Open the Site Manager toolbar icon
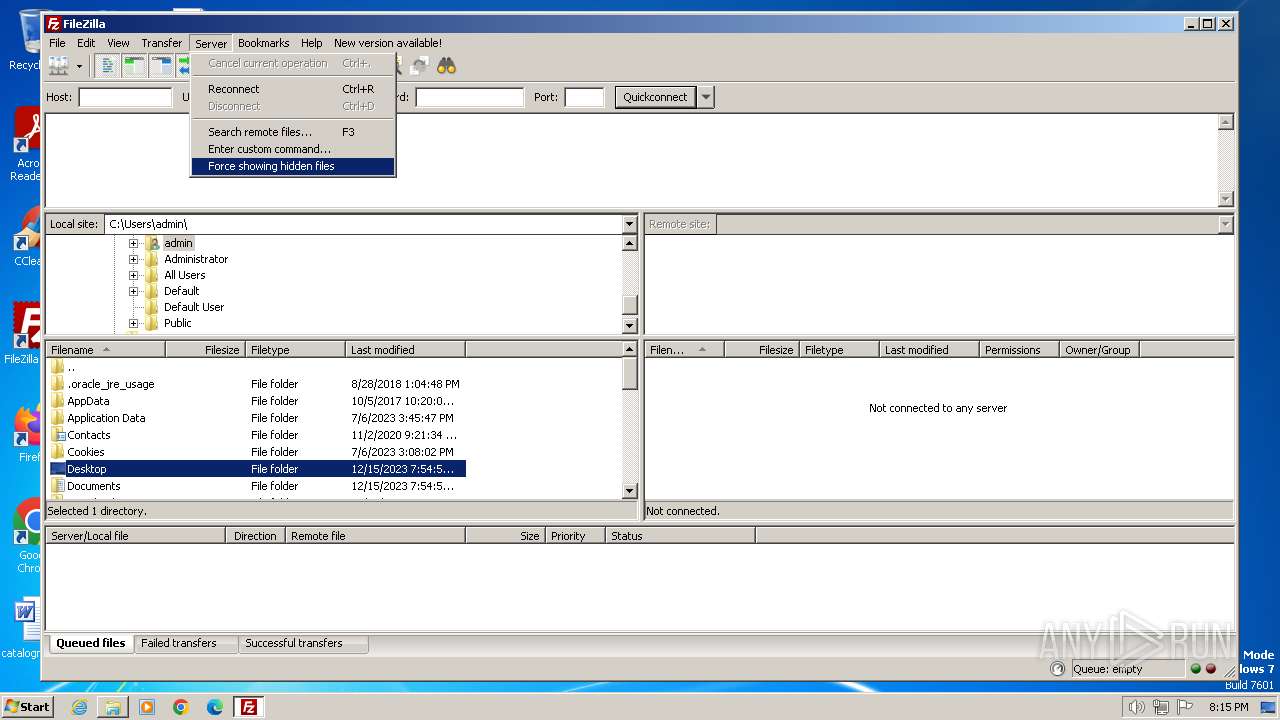 point(58,66)
